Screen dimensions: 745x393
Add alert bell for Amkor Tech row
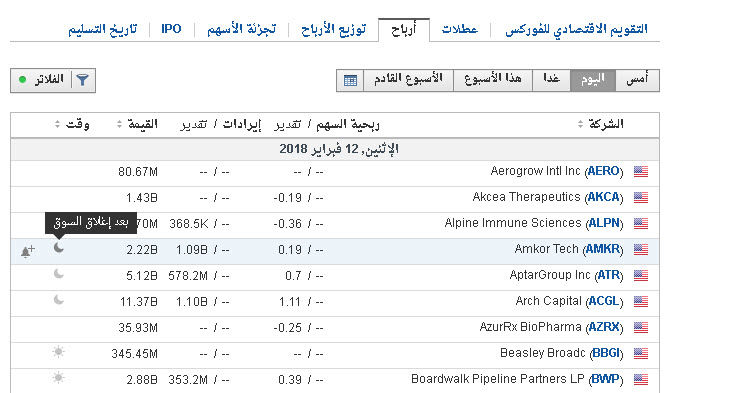tap(28, 251)
